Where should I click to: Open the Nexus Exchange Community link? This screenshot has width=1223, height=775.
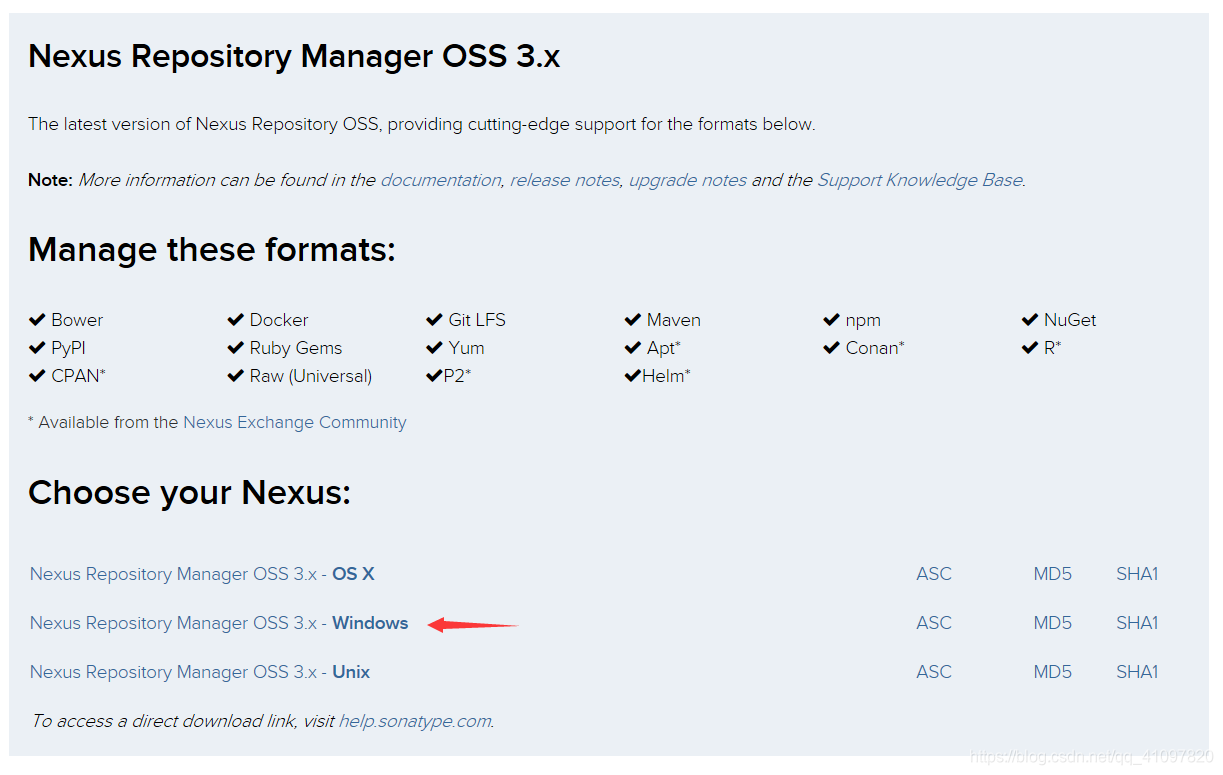pos(294,422)
